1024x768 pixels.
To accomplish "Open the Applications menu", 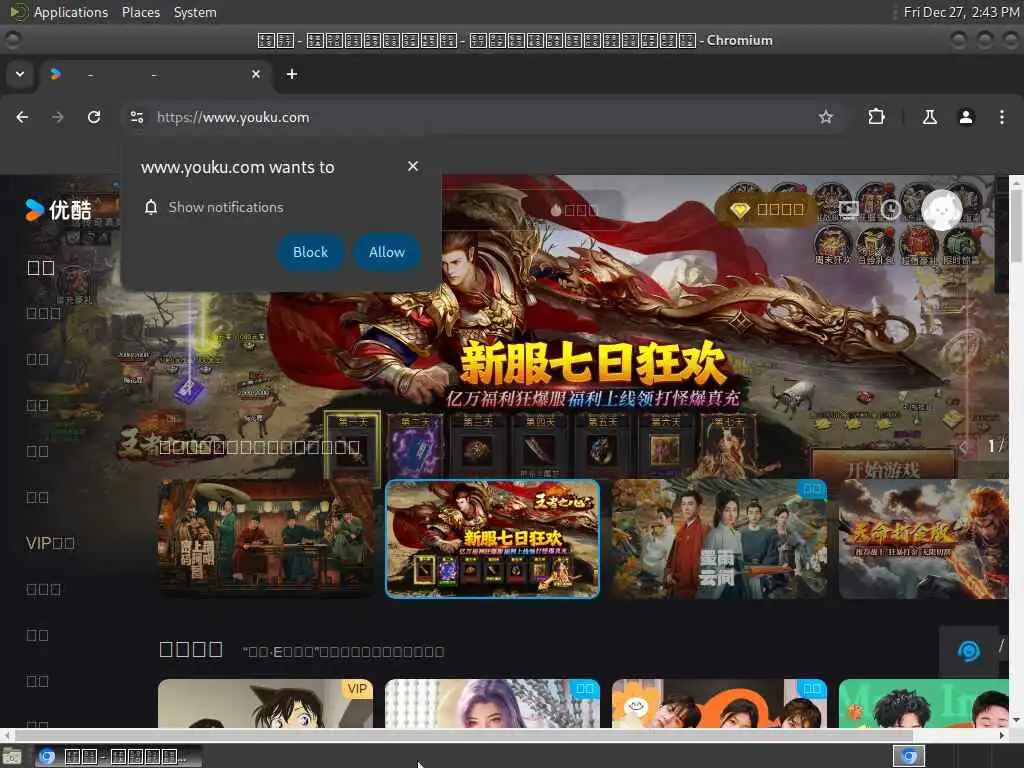I will click(71, 12).
